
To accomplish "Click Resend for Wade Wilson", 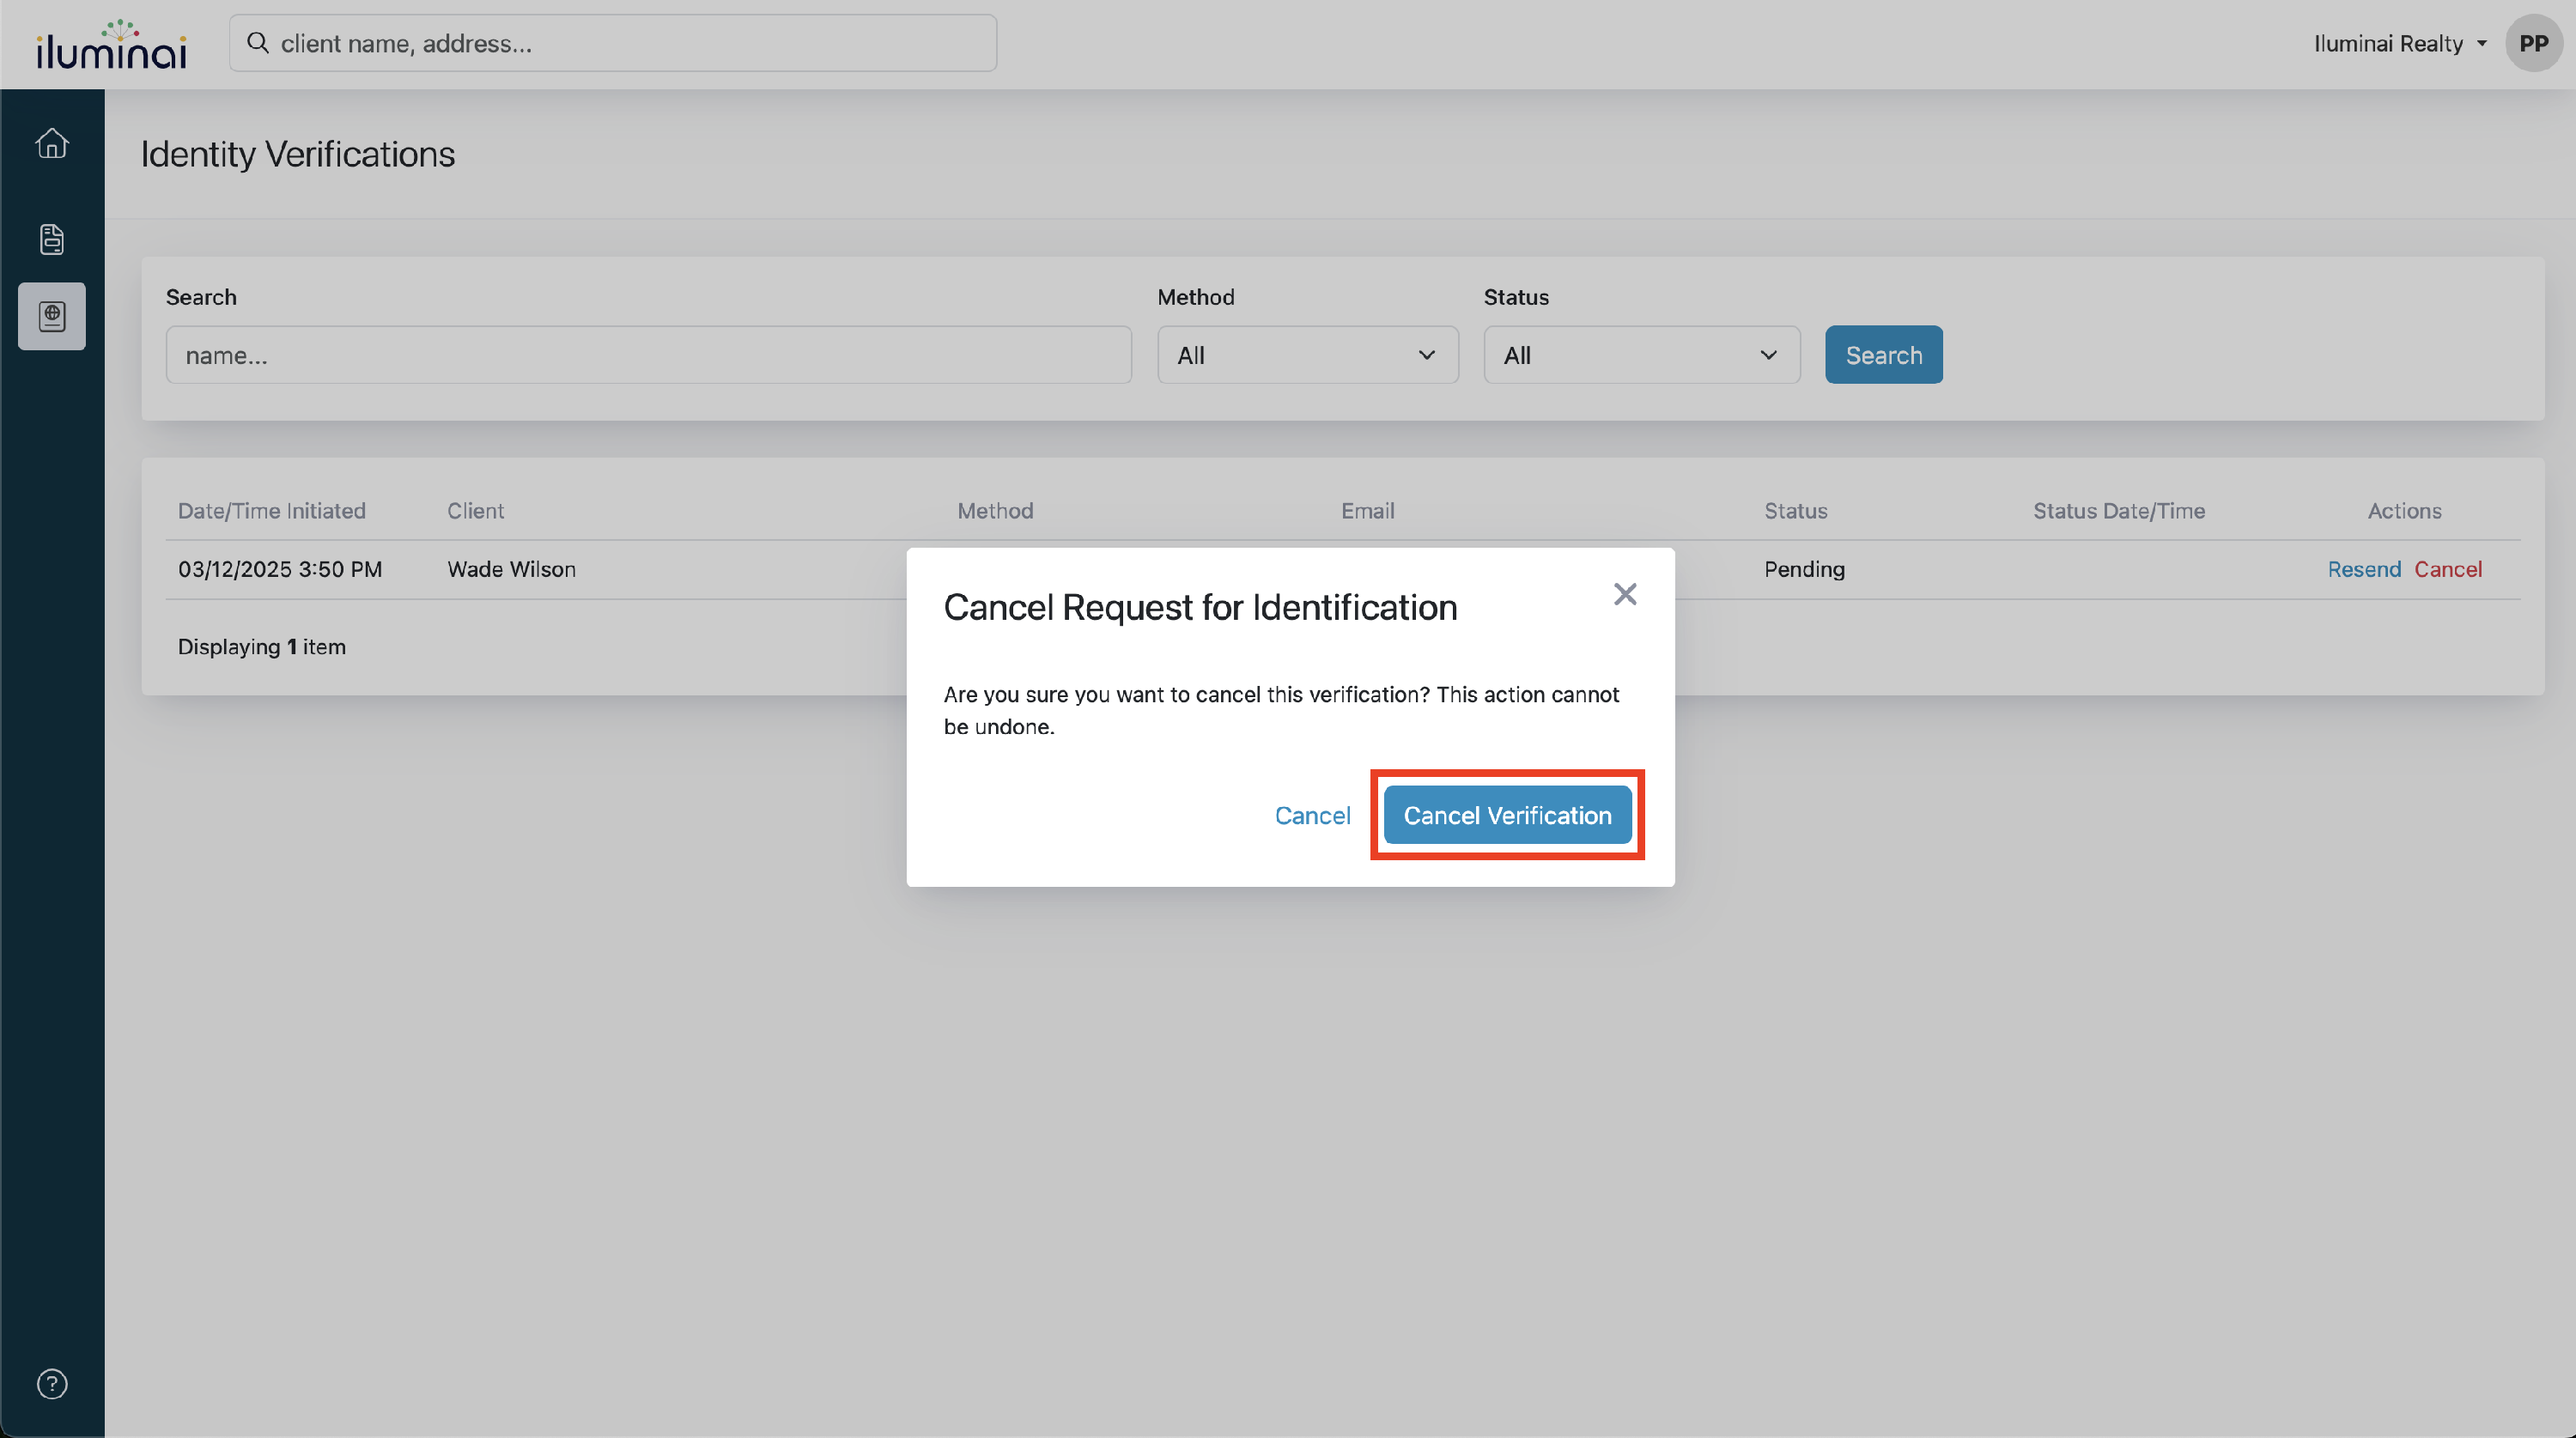I will point(2364,569).
